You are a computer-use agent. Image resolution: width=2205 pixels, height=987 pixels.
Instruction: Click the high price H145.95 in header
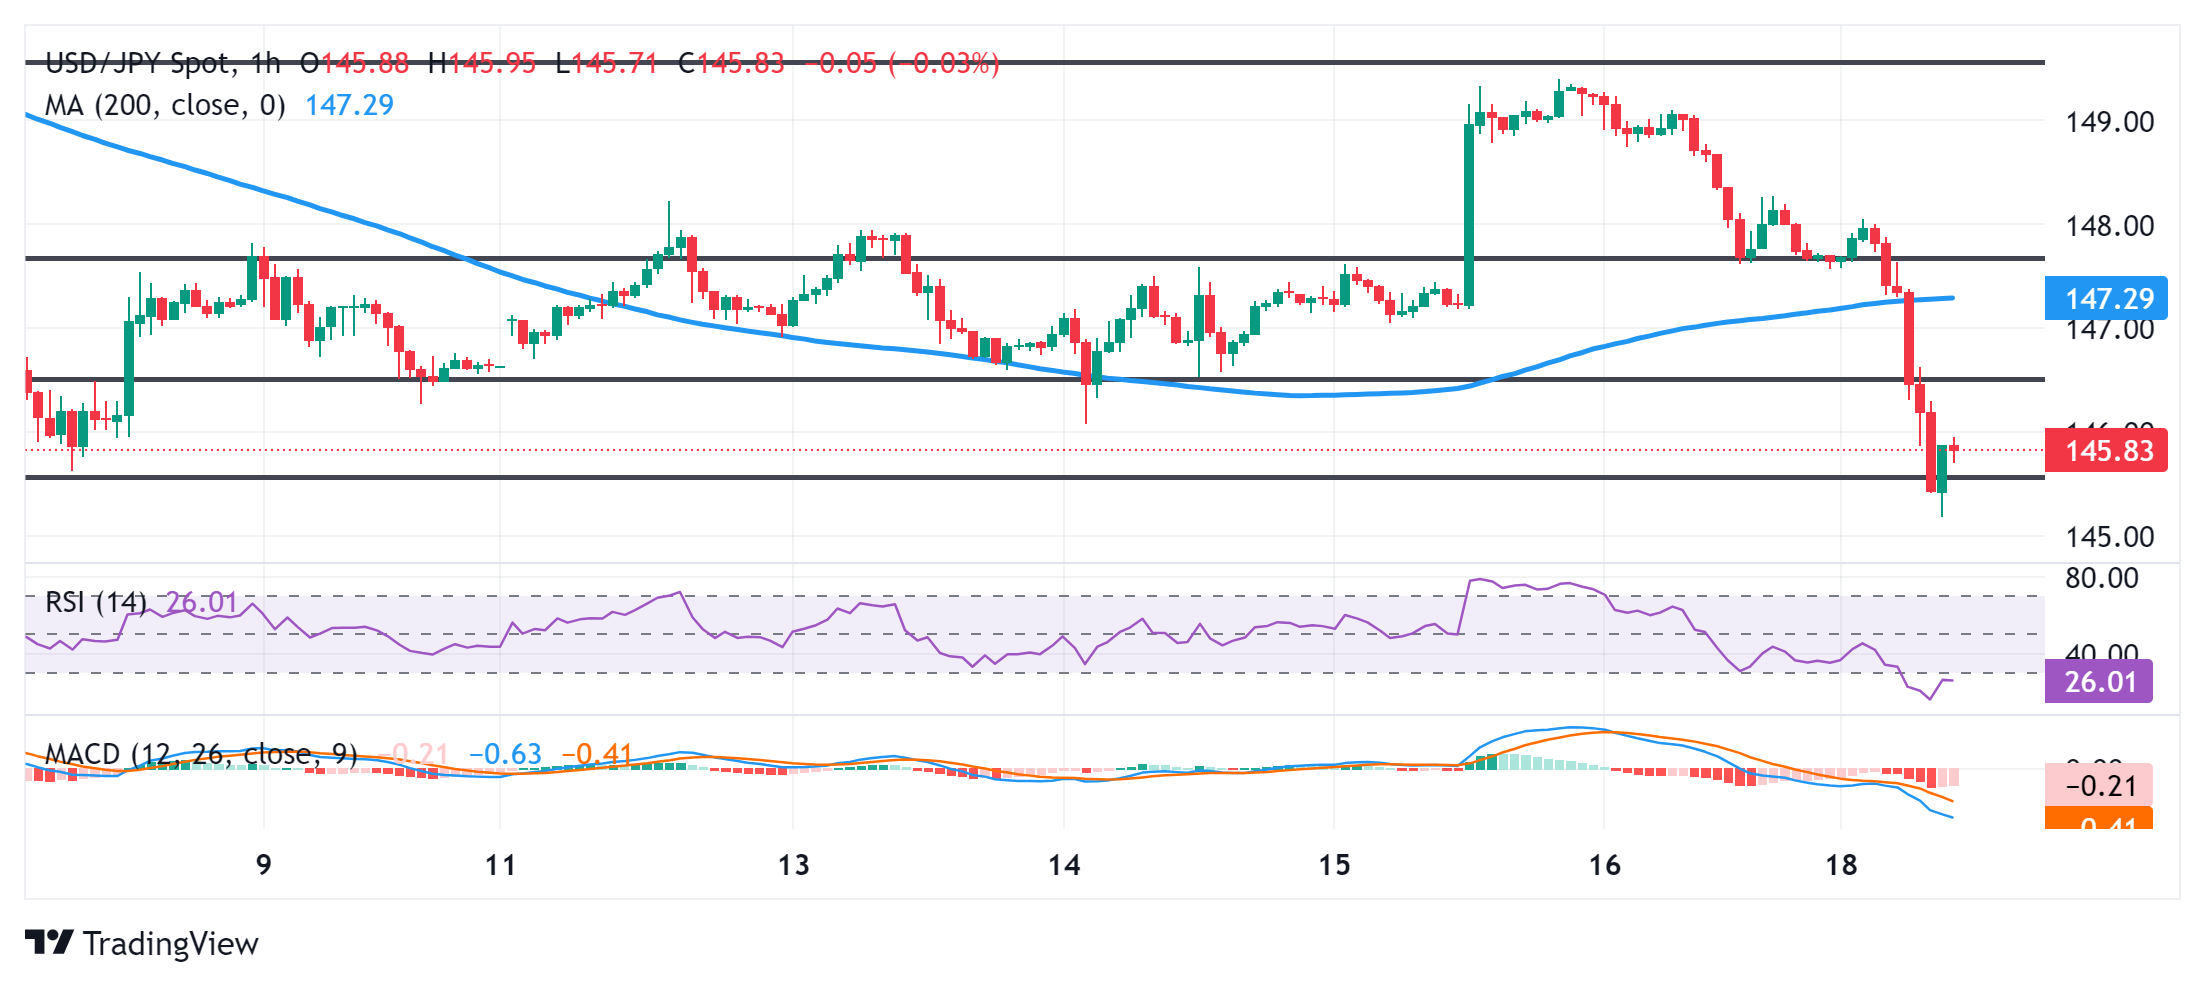481,63
